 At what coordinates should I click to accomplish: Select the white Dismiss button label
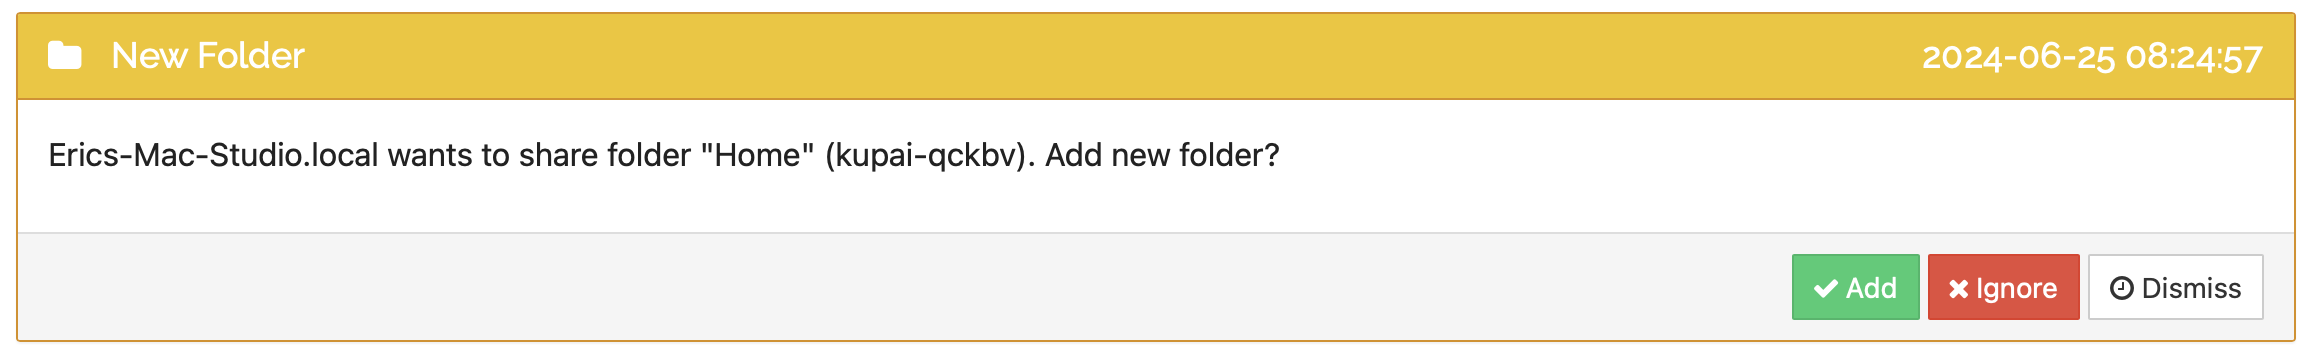[x=2191, y=288]
